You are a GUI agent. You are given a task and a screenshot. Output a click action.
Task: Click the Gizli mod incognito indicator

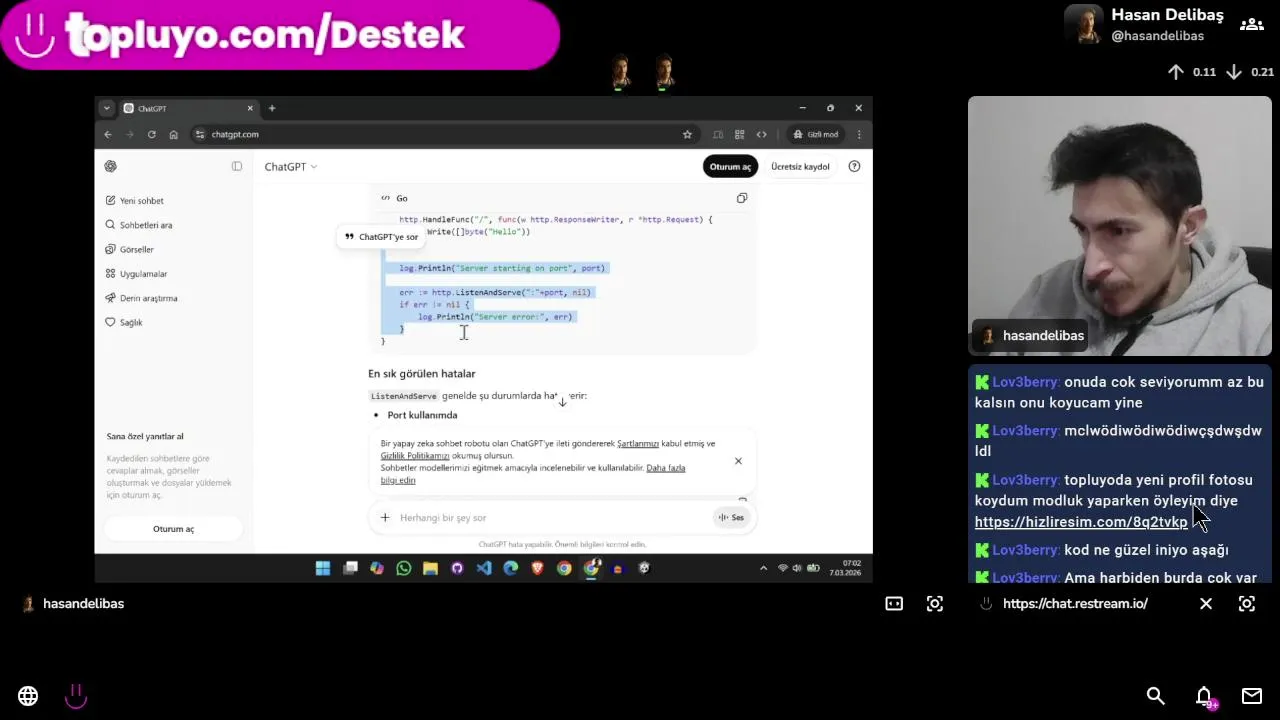coord(816,134)
